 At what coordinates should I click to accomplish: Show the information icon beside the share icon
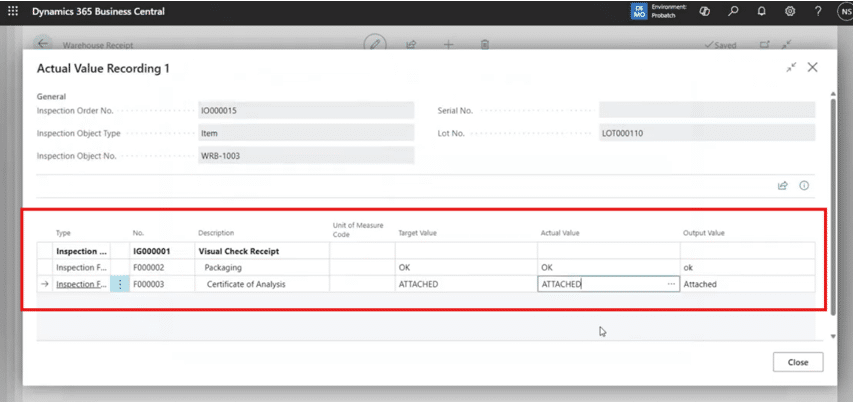coord(803,185)
